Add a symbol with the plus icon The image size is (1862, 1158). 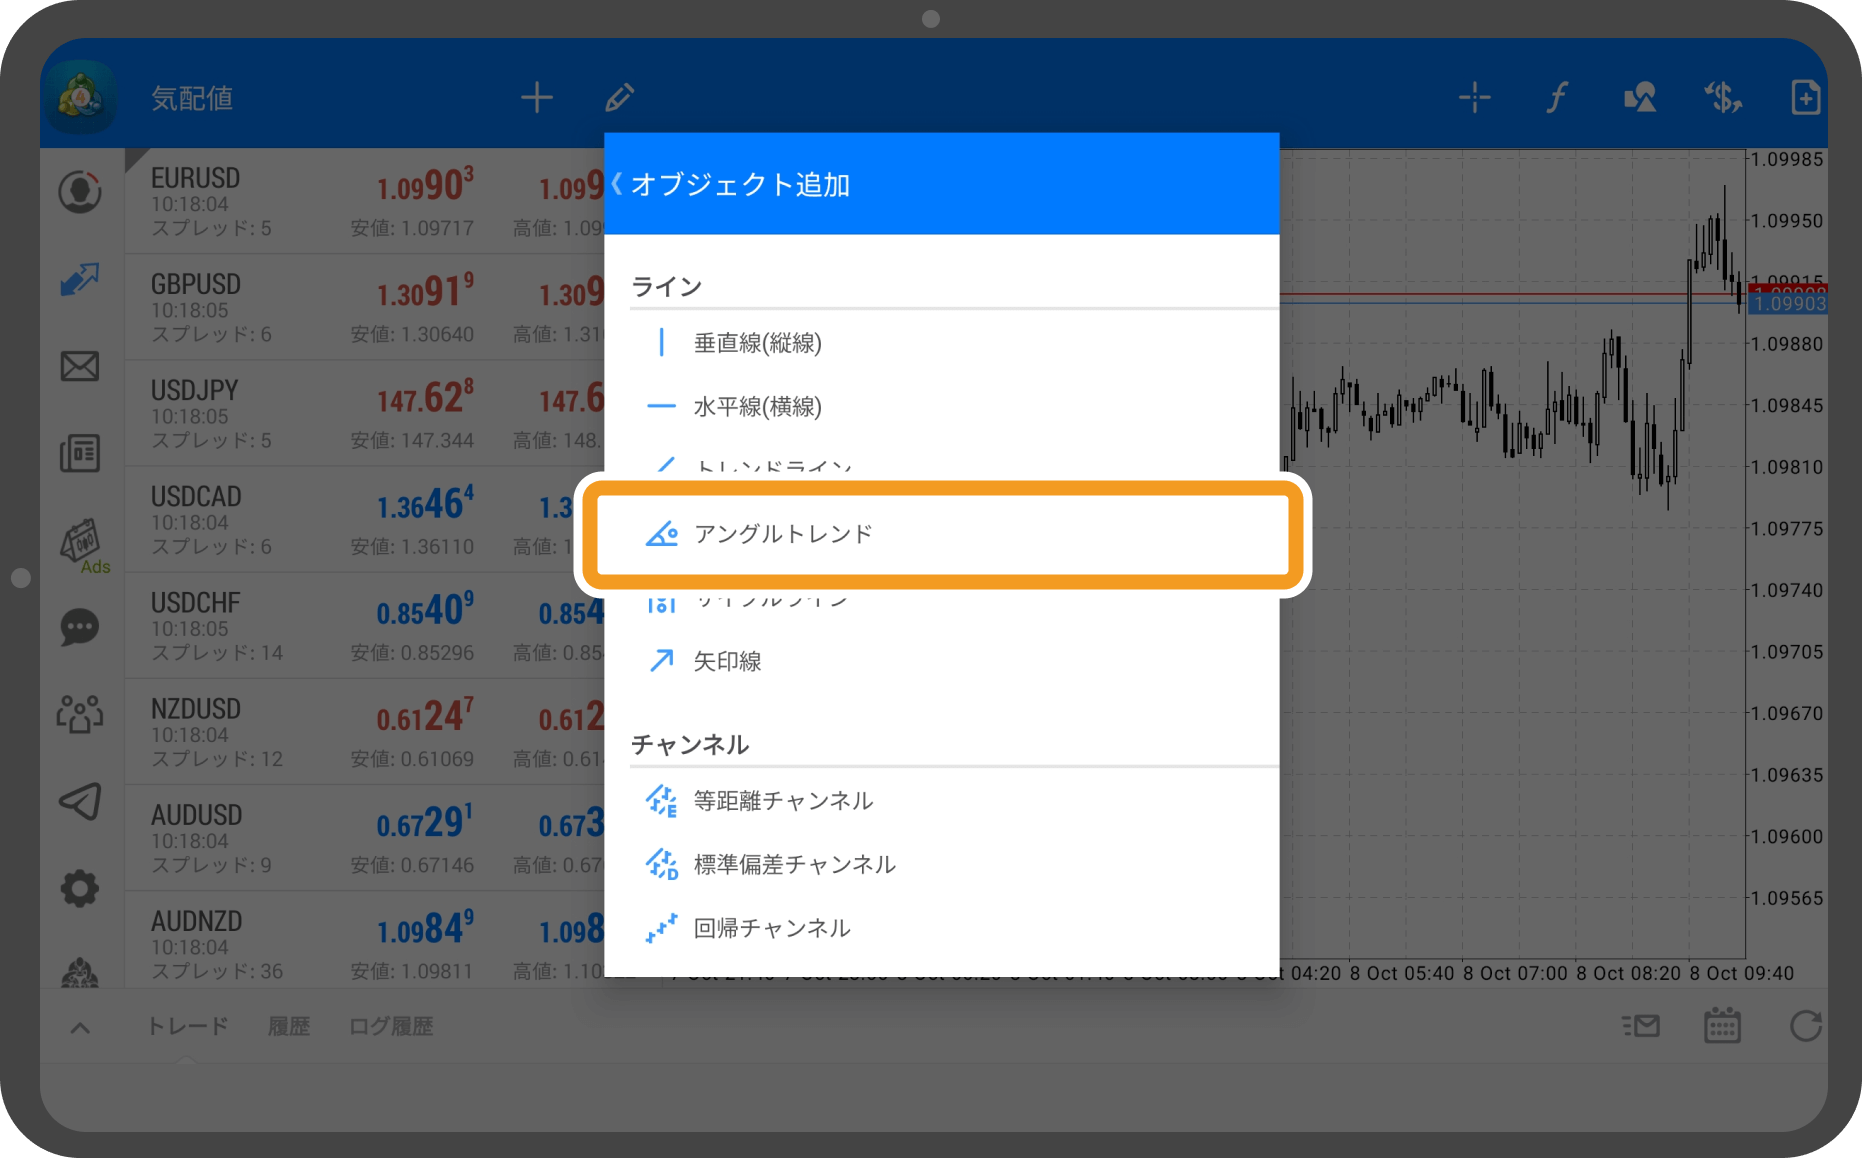click(537, 98)
